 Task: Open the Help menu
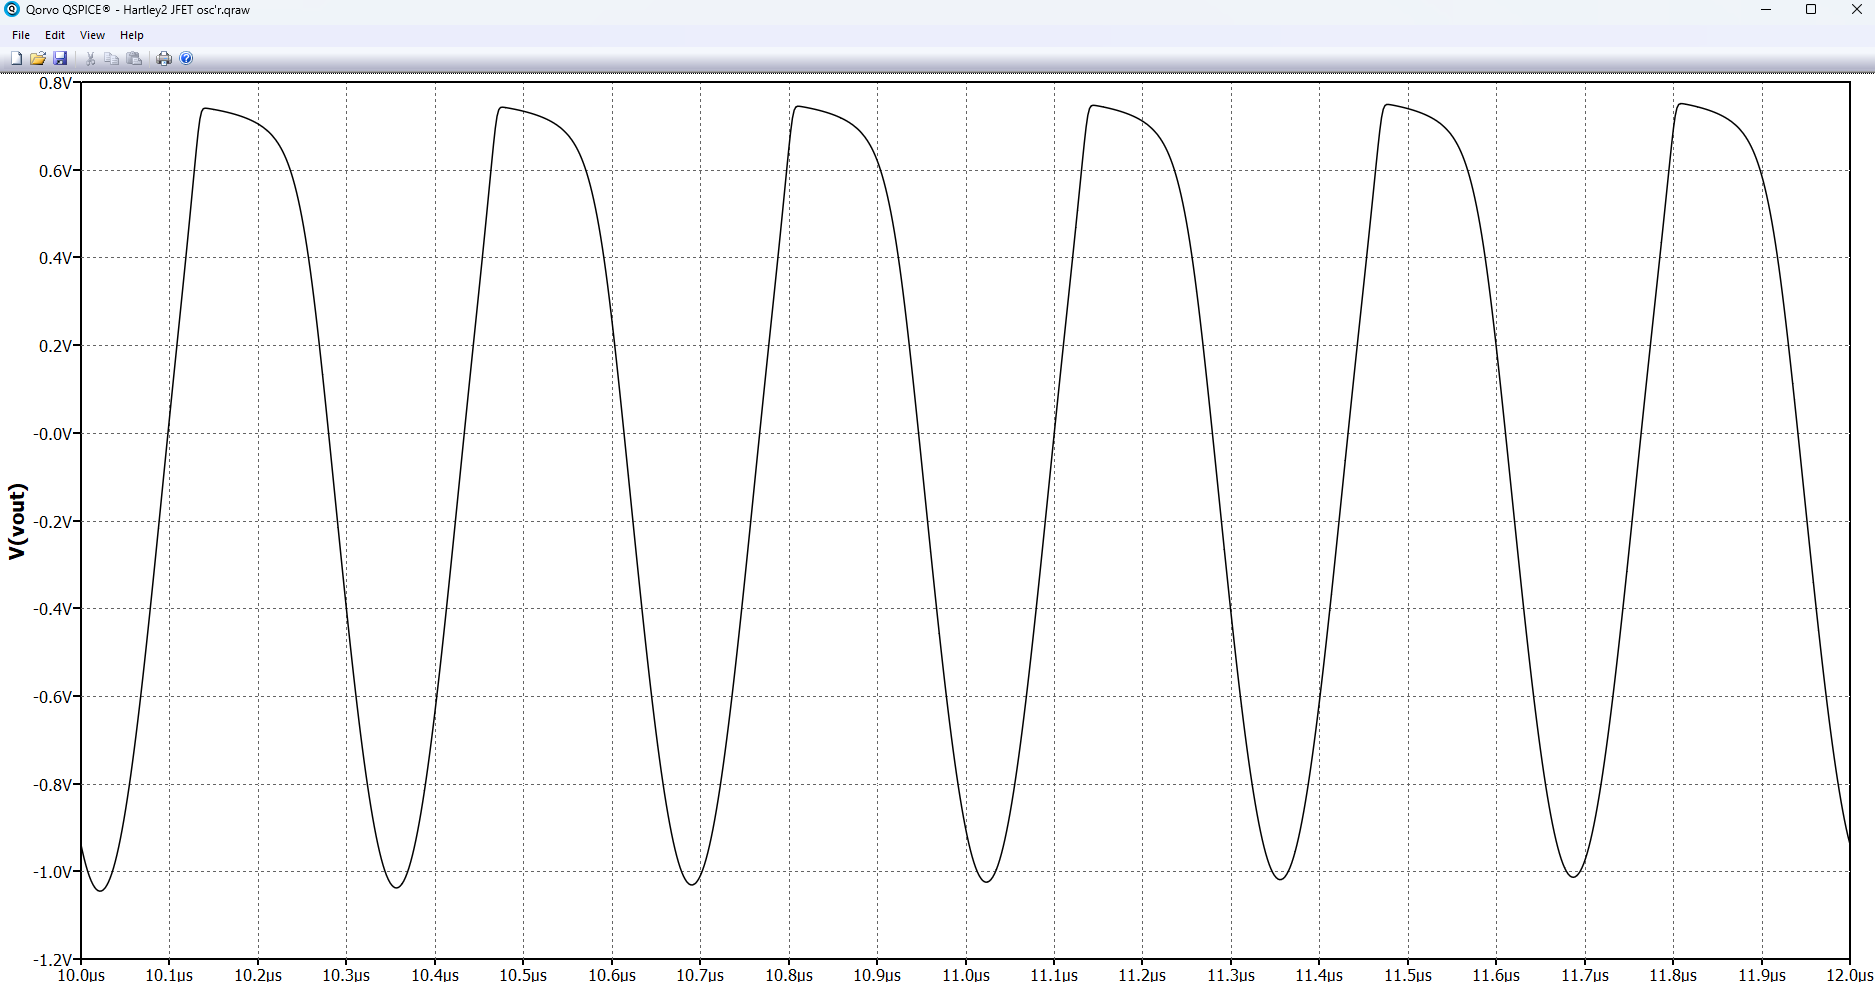[x=132, y=35]
